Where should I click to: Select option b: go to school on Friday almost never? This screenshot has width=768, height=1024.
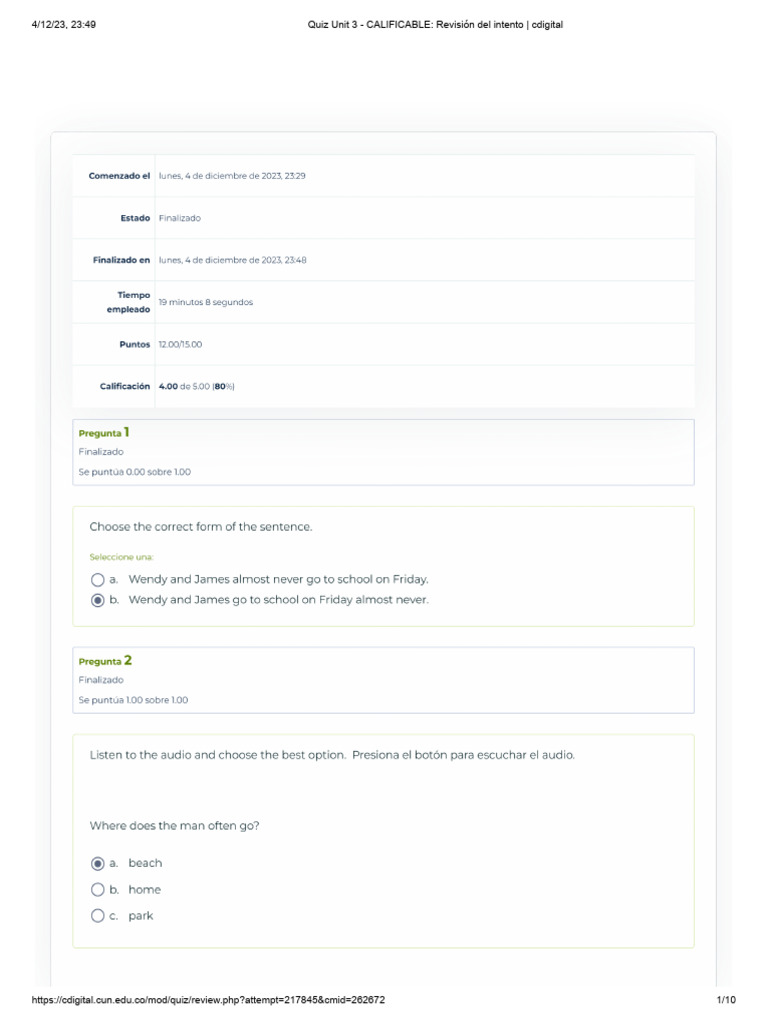pos(97,600)
